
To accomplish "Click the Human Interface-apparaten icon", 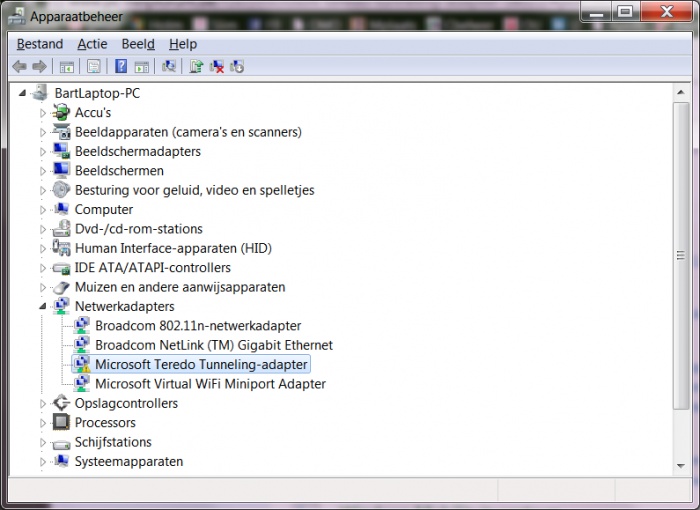I will pos(61,248).
